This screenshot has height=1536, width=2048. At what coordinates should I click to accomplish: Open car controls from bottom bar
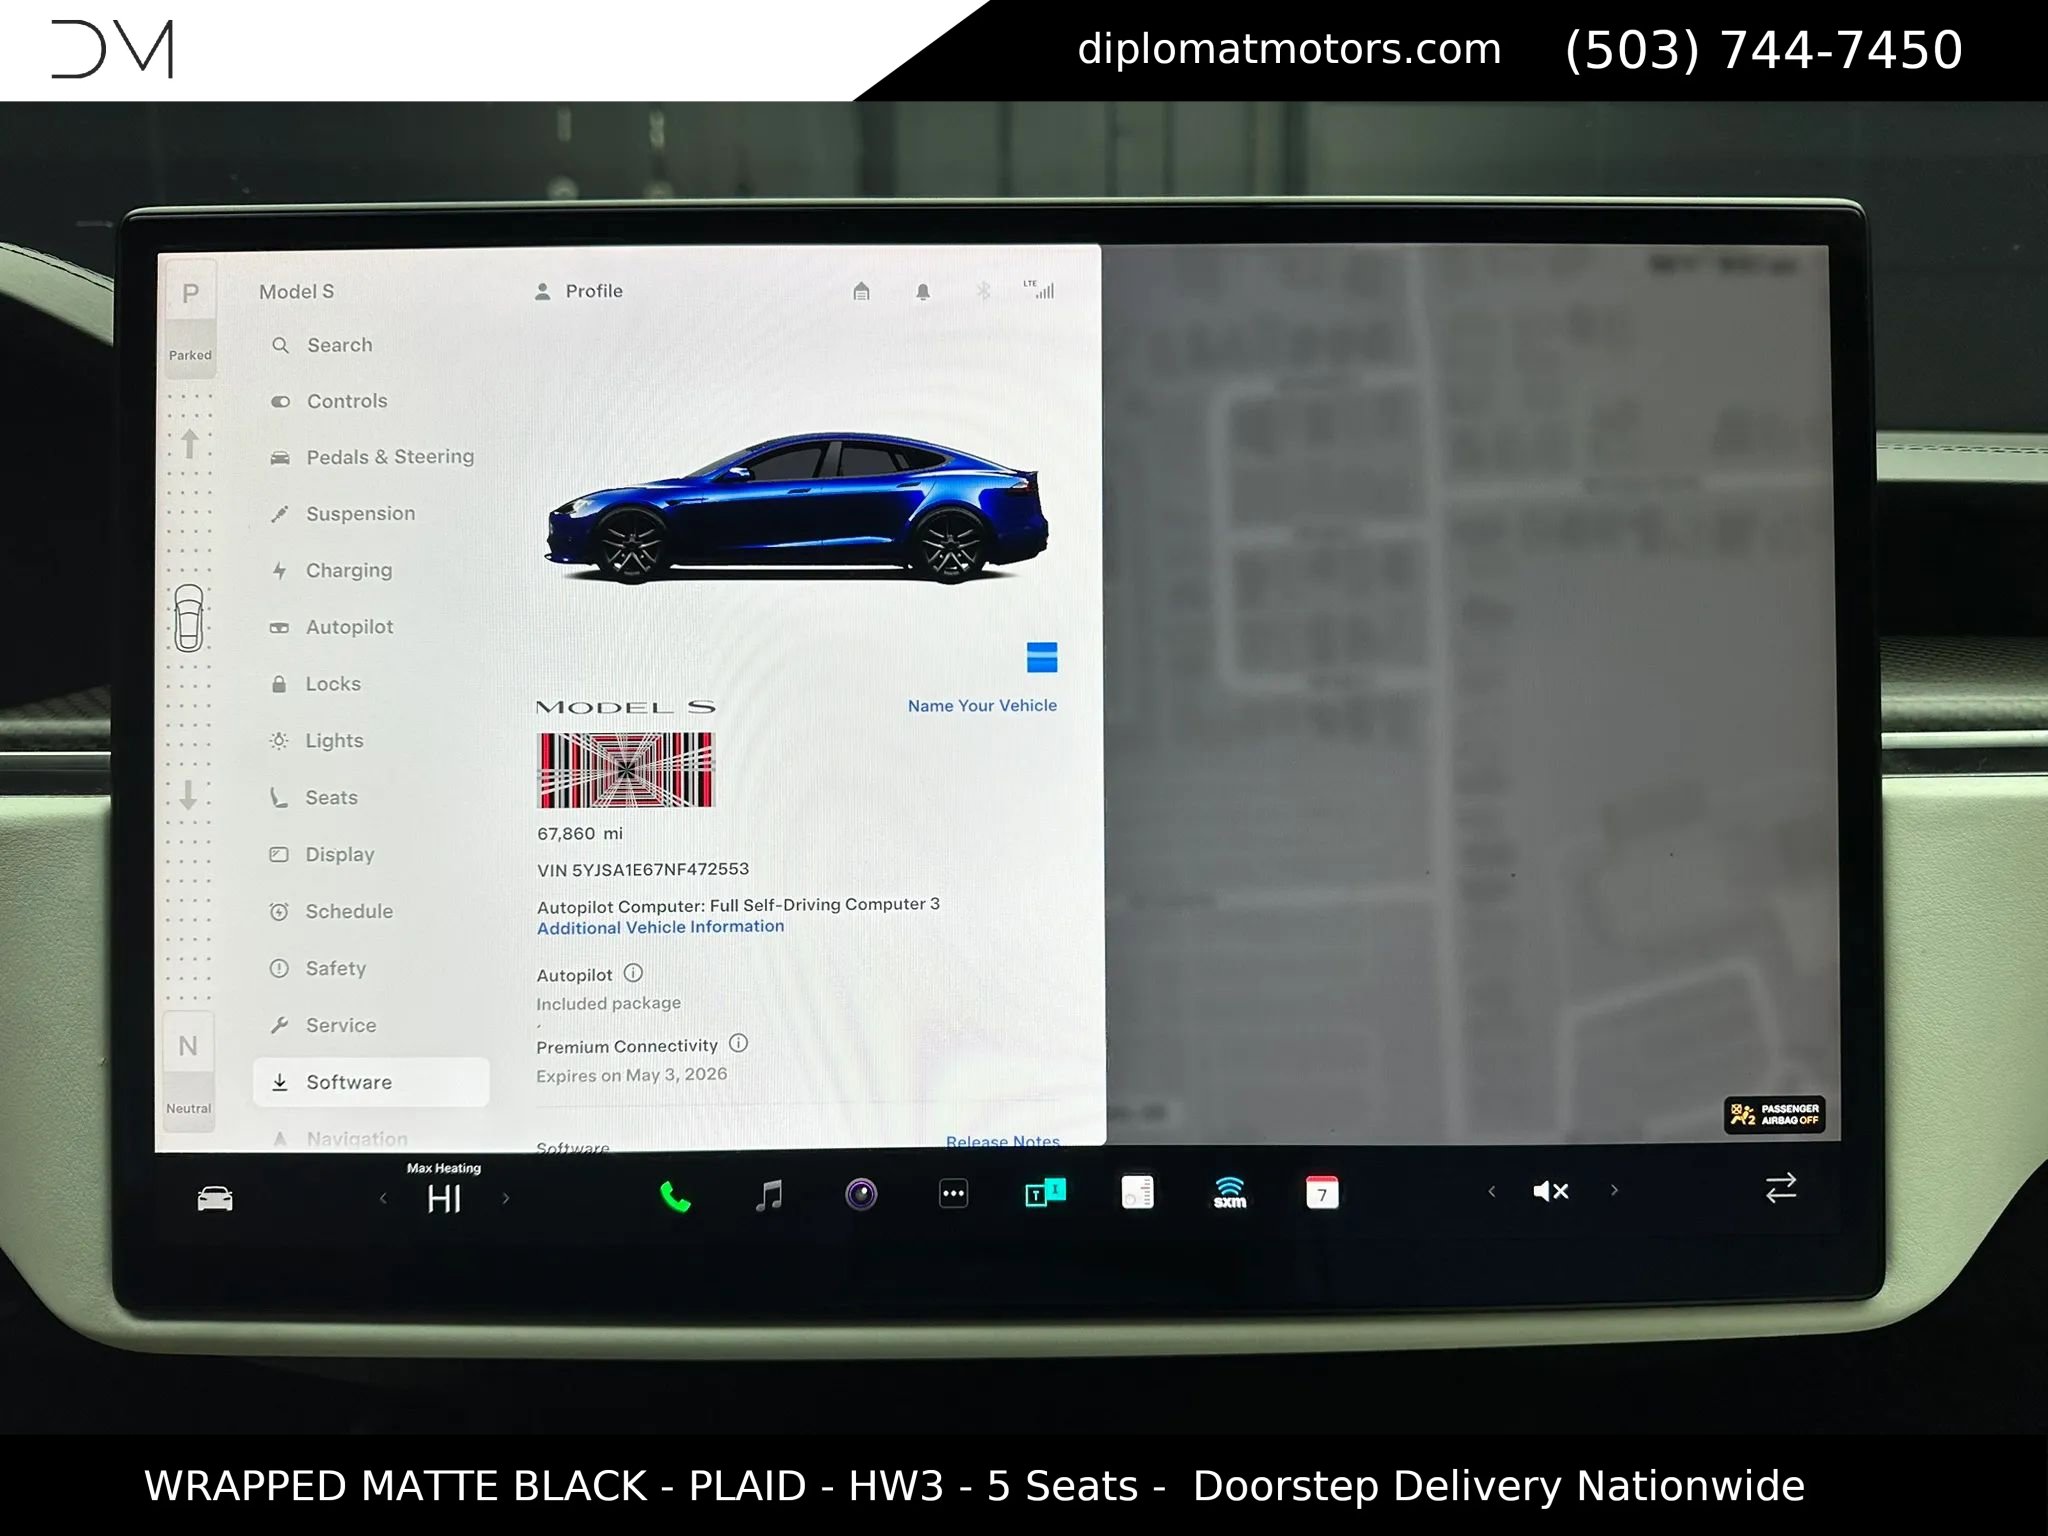[x=215, y=1198]
